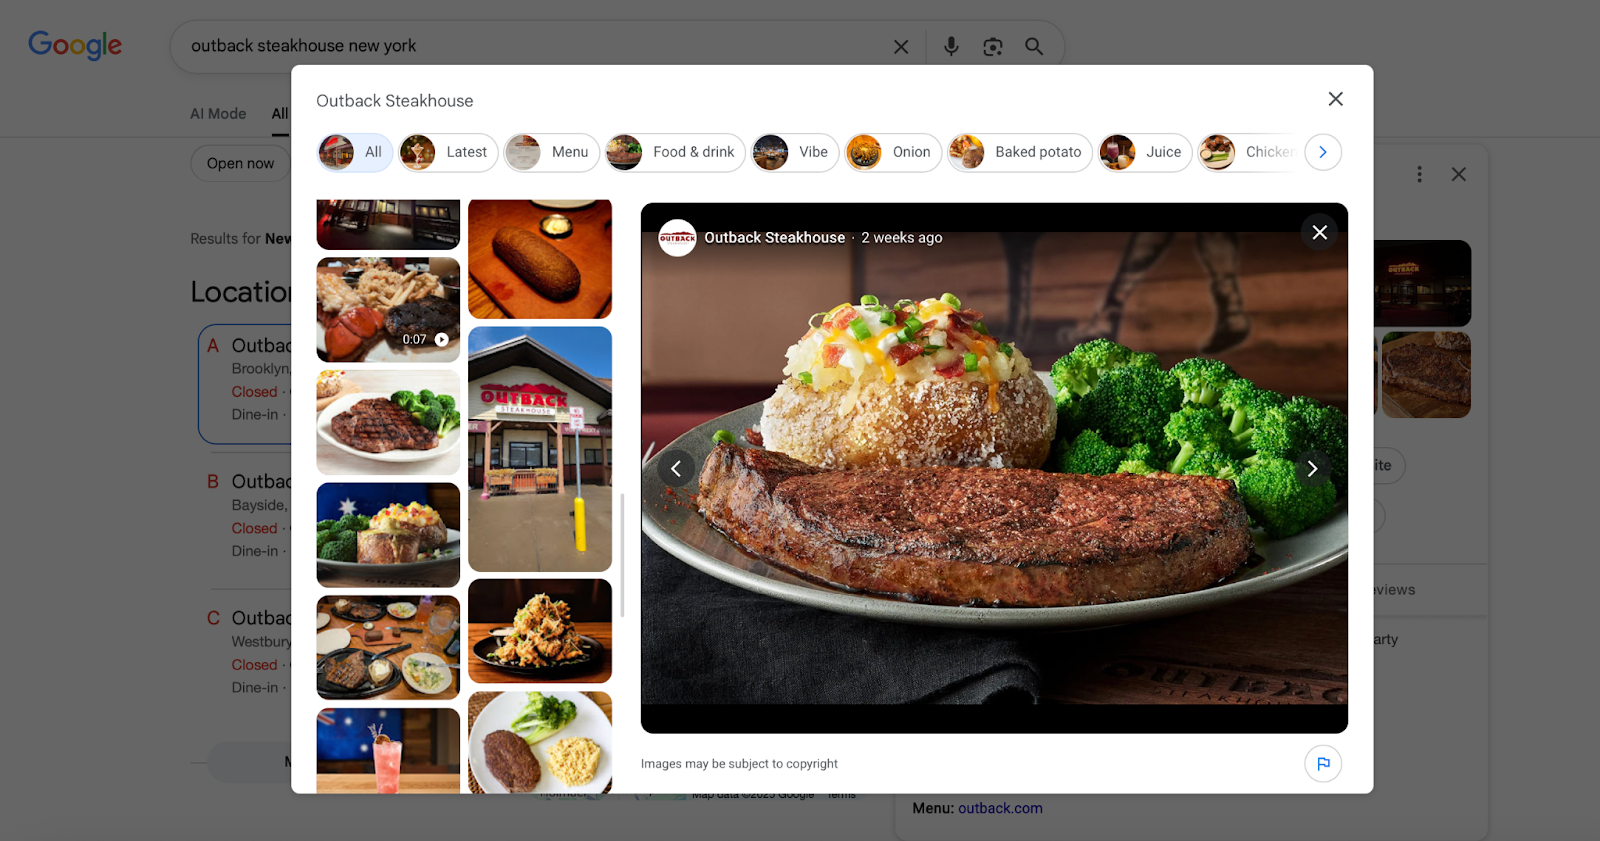Select the Baked potato chip
Screen dimensions: 1600x841
click(x=1020, y=152)
